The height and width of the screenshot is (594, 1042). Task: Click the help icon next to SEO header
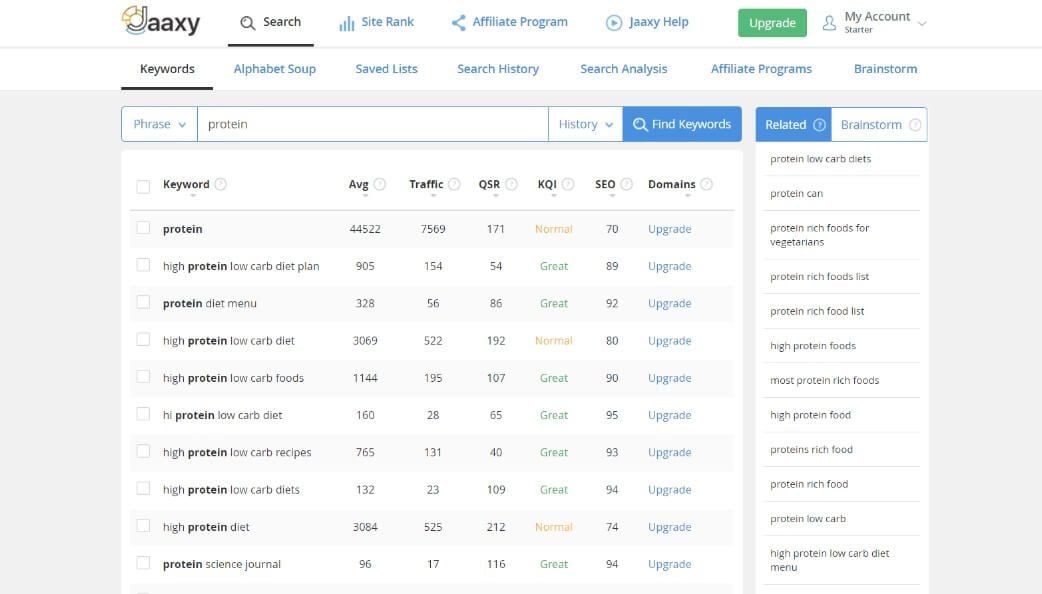point(626,184)
